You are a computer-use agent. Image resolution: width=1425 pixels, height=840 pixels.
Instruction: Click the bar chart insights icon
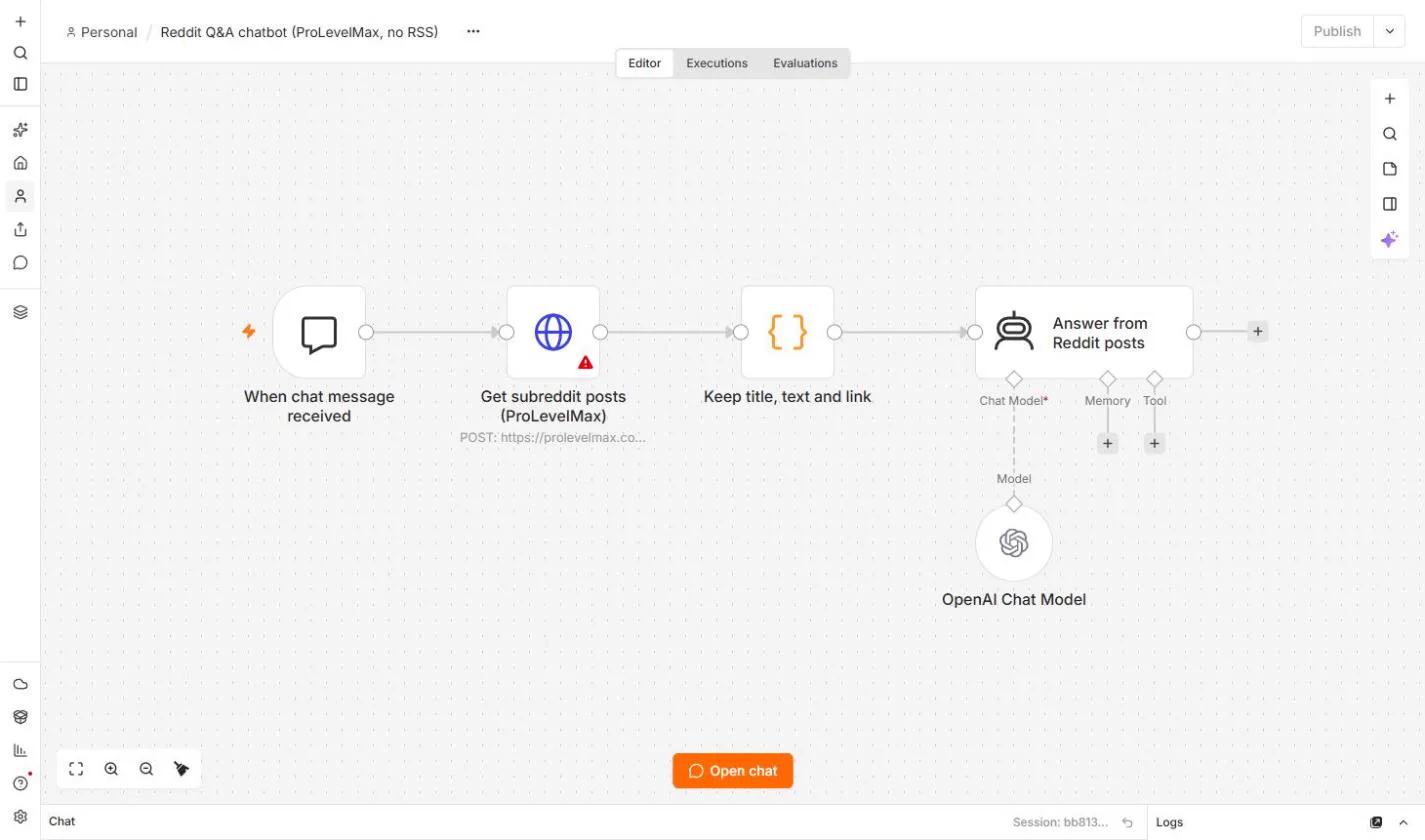(x=20, y=750)
